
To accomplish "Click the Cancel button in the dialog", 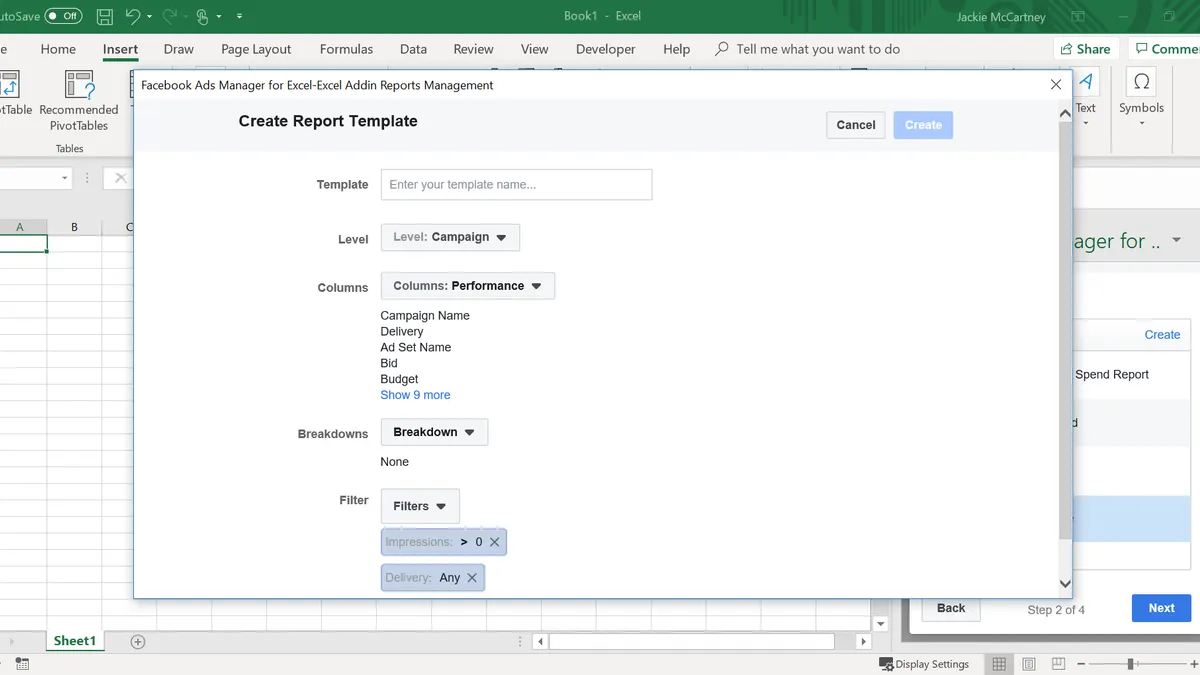I will pos(856,125).
